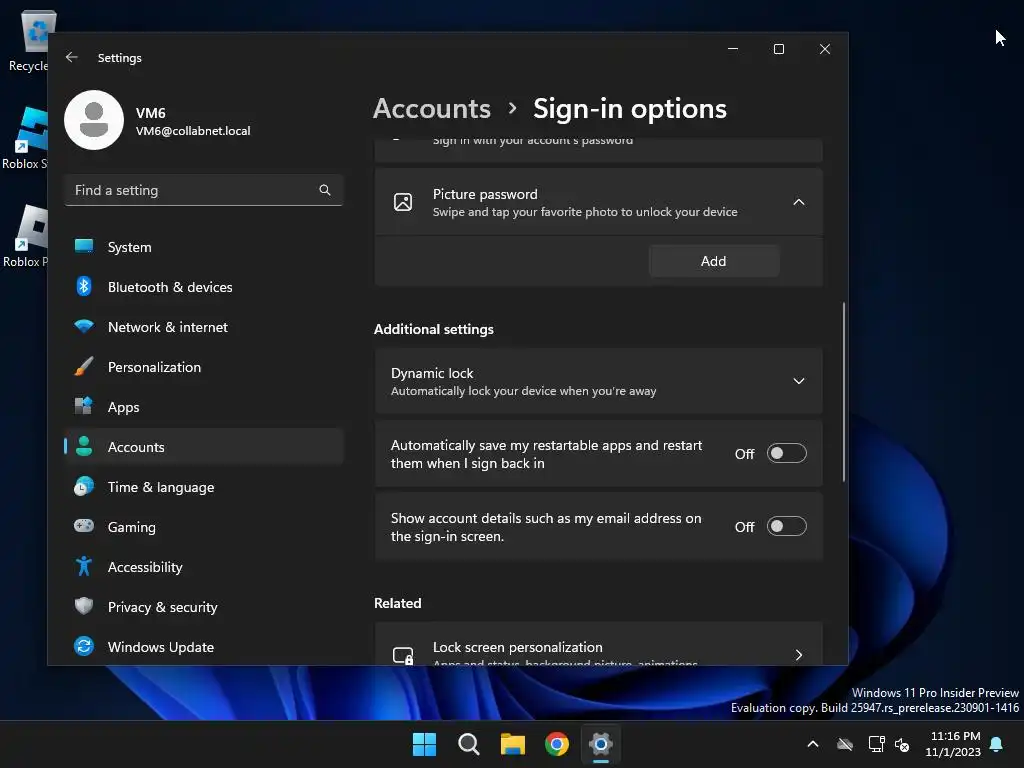Click the notification bell in the tray
Screen dimensions: 1024x768
click(997, 744)
